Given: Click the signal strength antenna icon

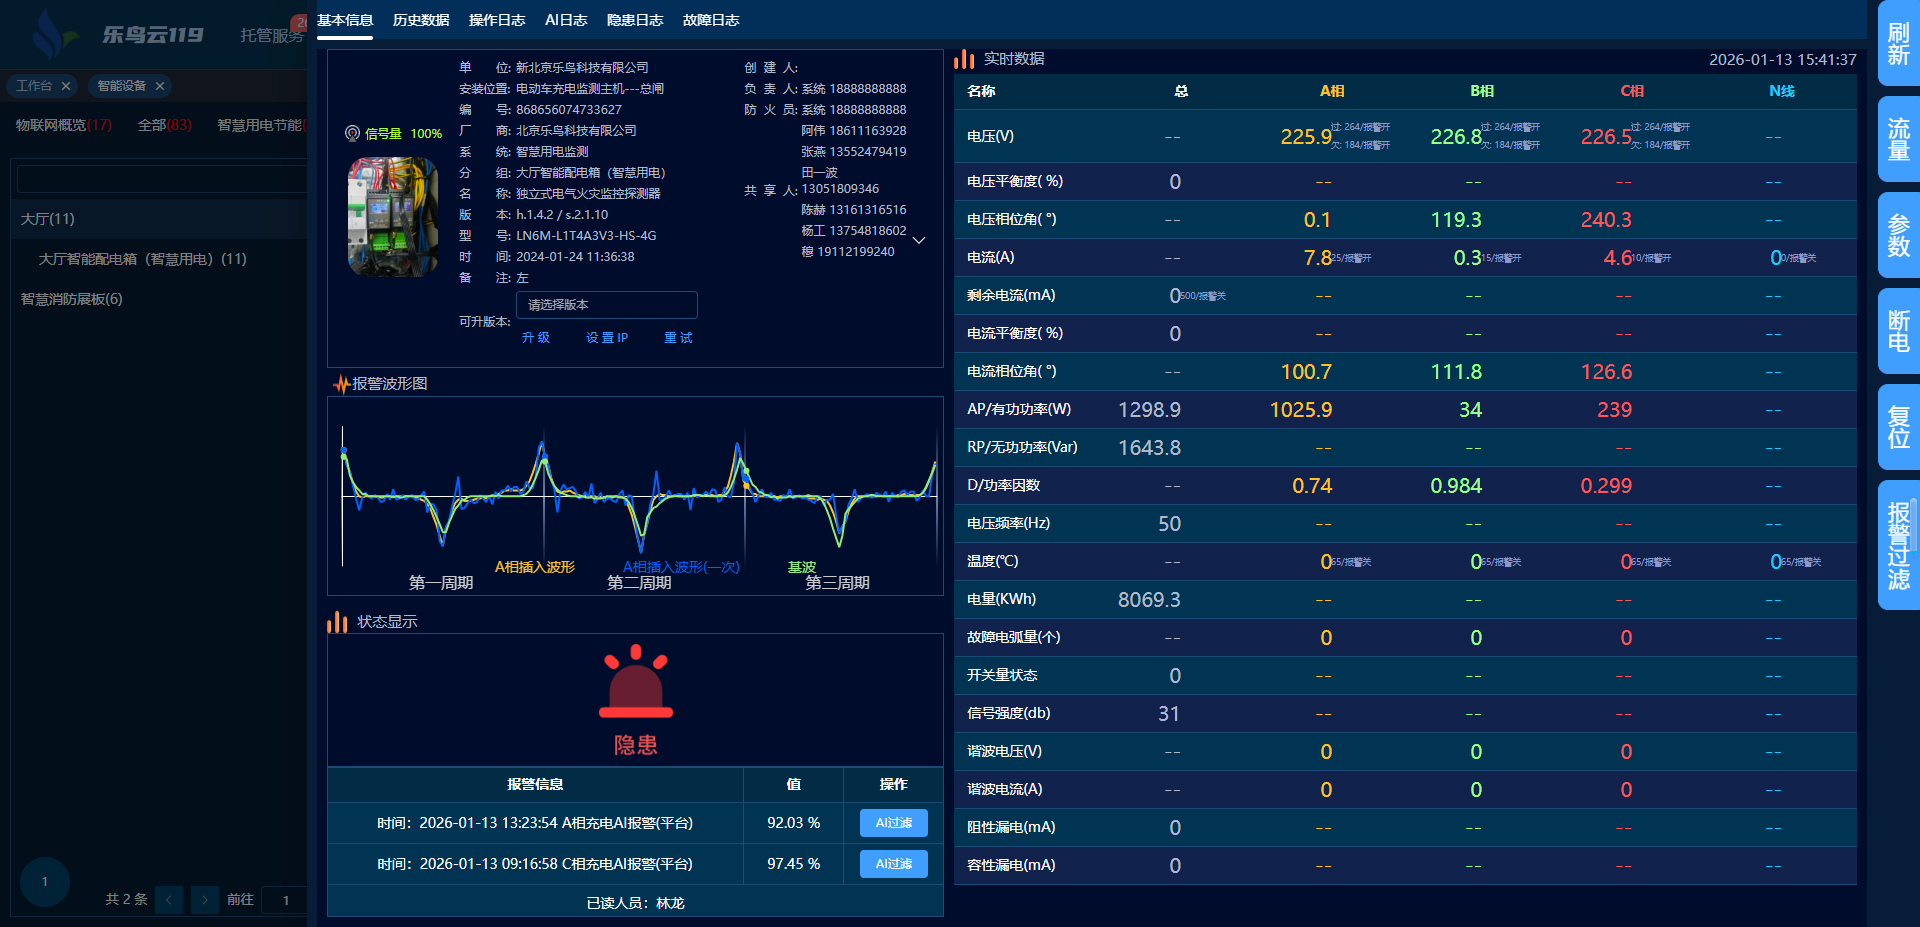Looking at the screenshot, I should [x=352, y=133].
